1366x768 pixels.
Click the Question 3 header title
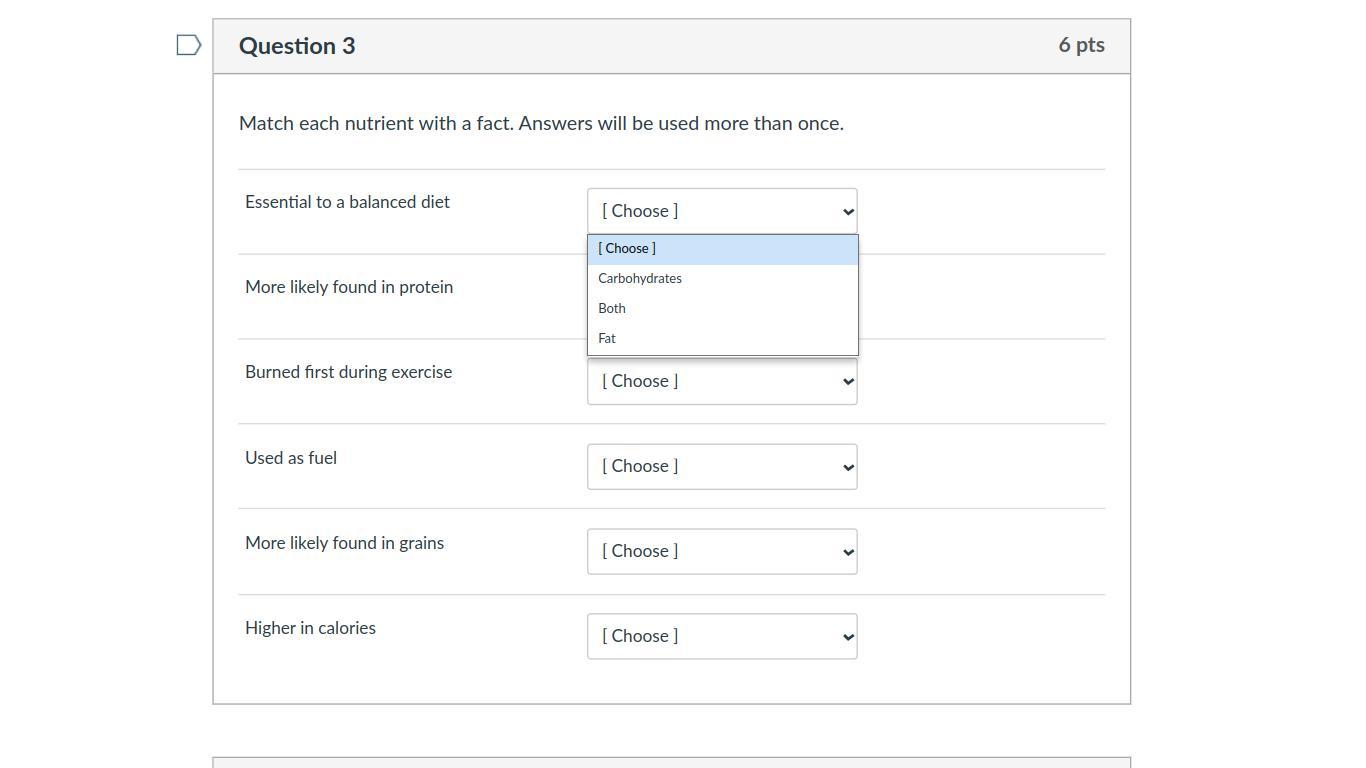[297, 46]
